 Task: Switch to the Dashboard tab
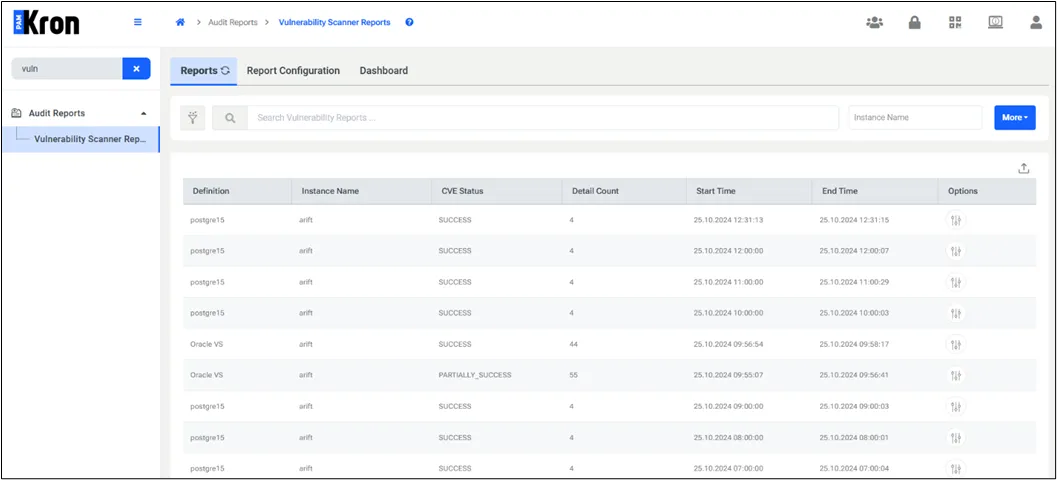pyautogui.click(x=384, y=71)
